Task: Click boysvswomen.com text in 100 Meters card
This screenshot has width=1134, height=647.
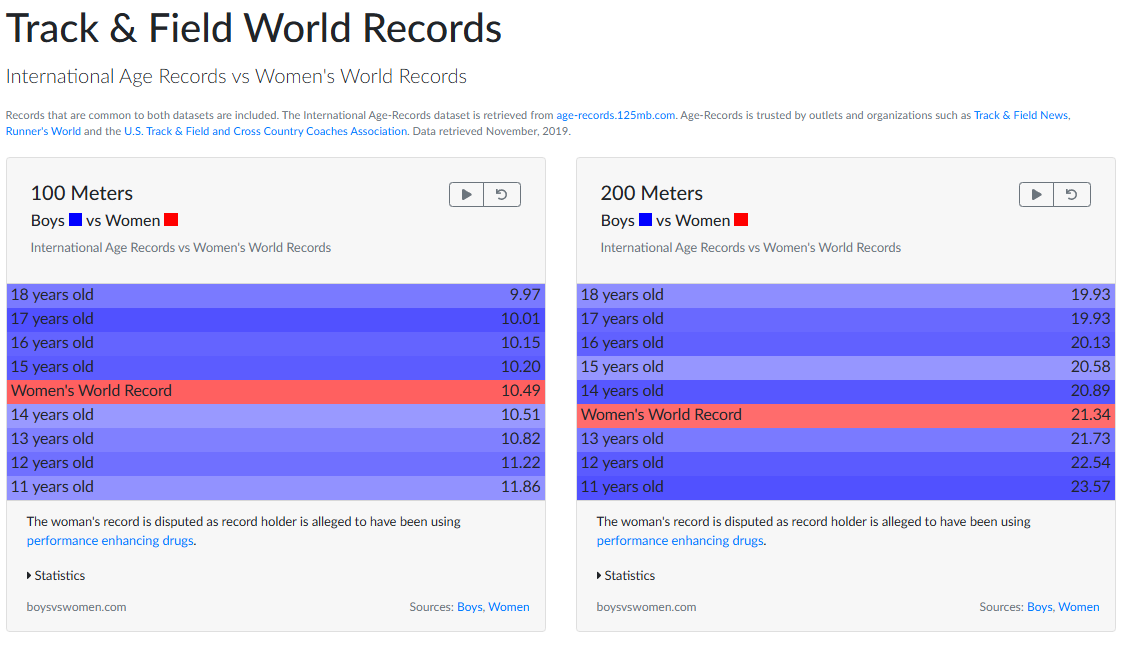Action: click(76, 607)
